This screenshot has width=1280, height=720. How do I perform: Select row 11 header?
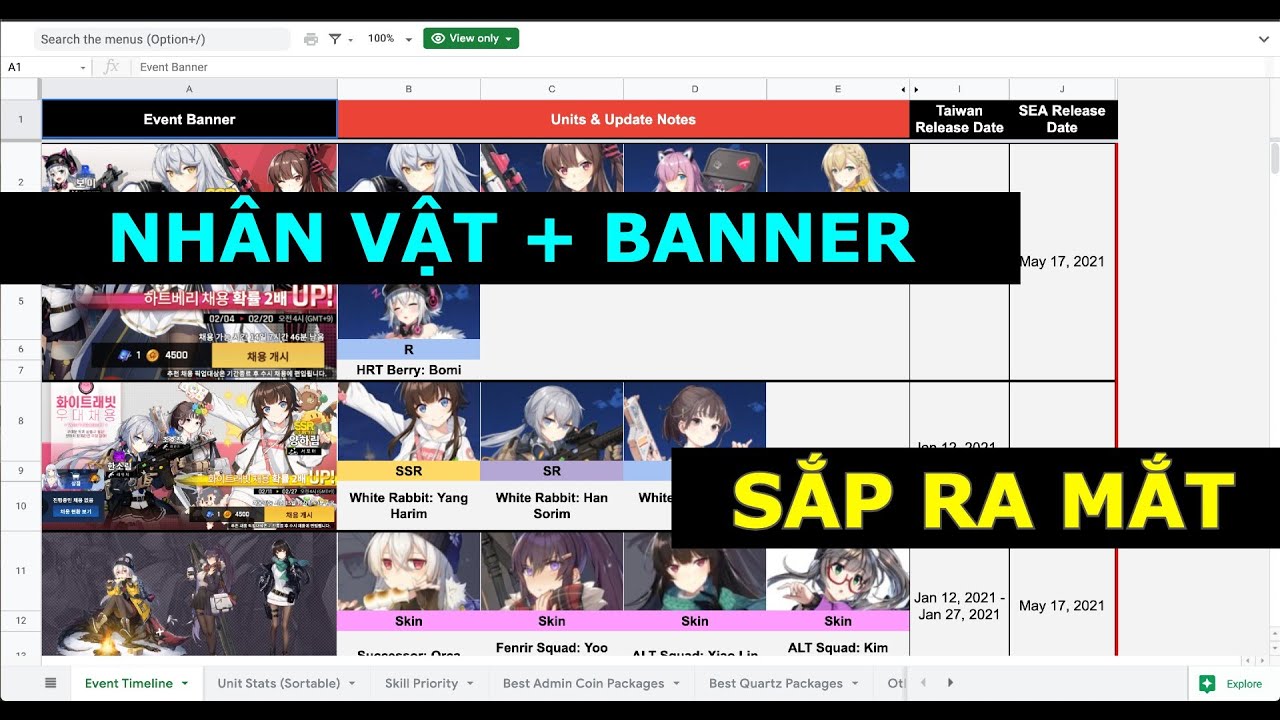click(x=20, y=571)
